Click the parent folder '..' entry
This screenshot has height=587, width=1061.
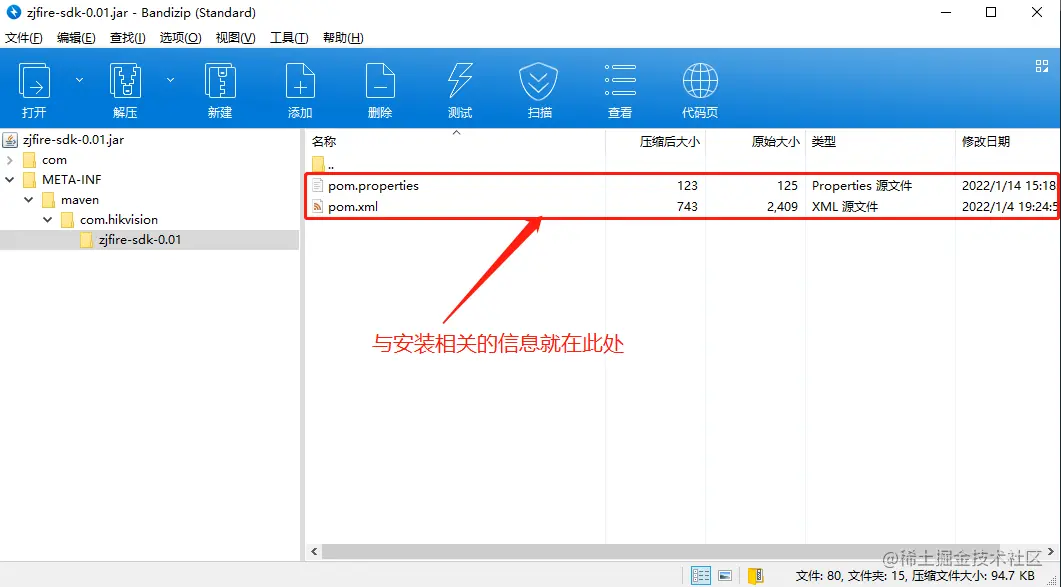click(323, 164)
